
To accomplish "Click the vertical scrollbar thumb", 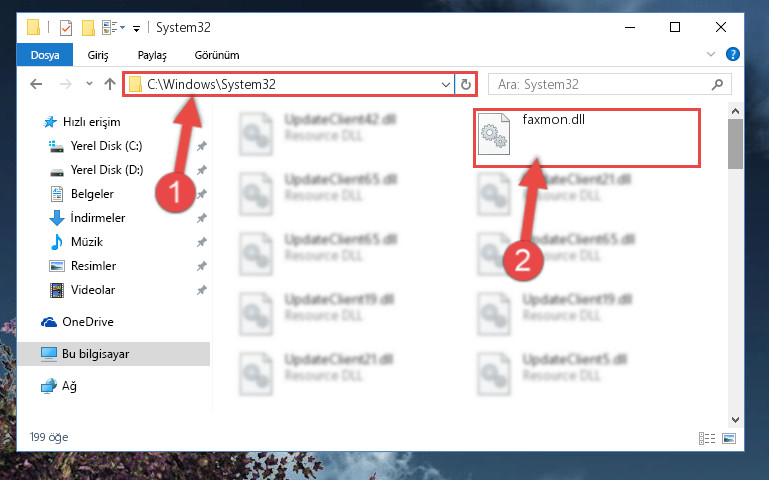I will point(735,144).
